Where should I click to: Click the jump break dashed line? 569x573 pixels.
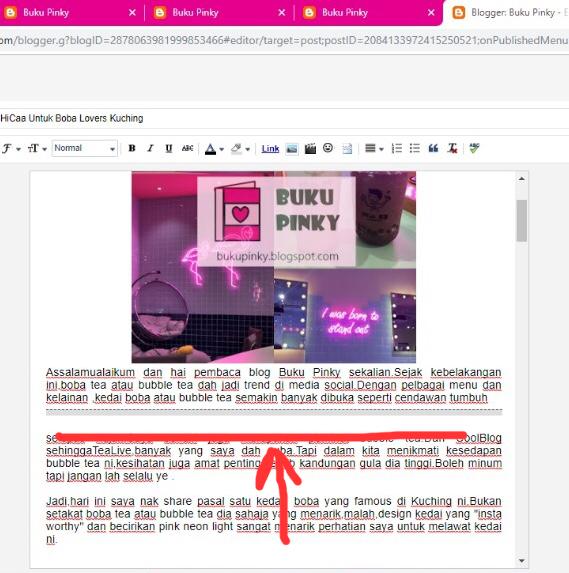tap(274, 412)
